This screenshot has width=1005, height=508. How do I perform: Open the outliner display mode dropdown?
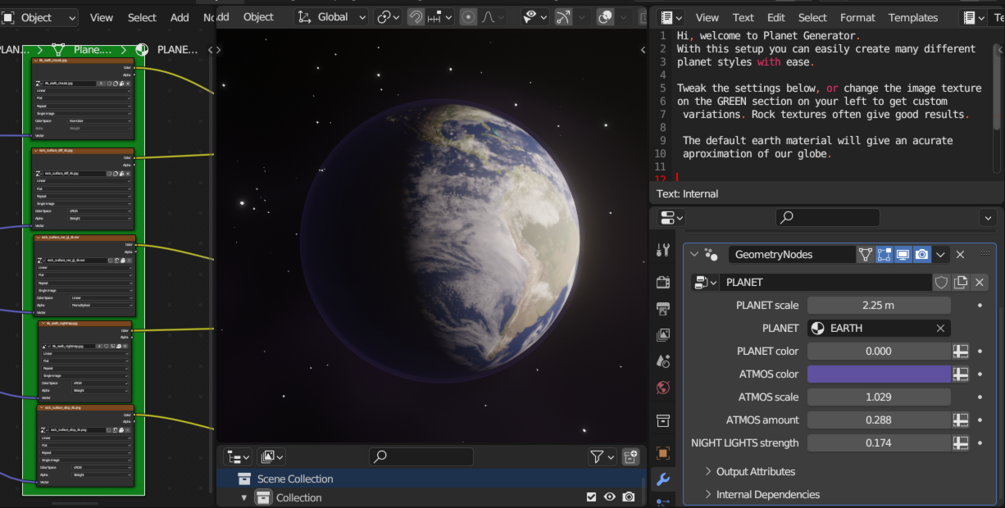pos(271,457)
